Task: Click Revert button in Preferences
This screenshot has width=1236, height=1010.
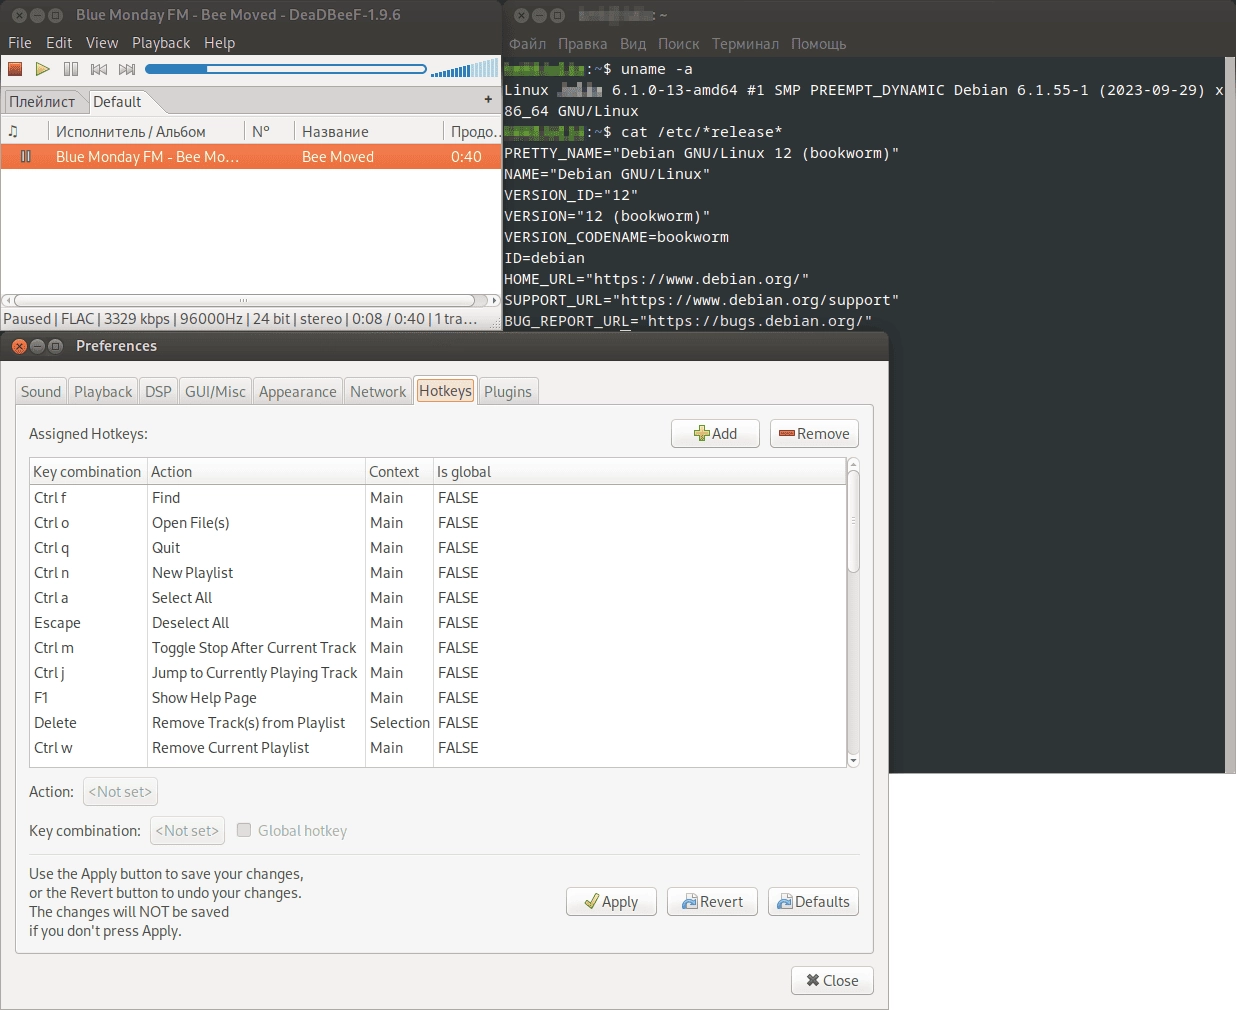Action: (712, 902)
